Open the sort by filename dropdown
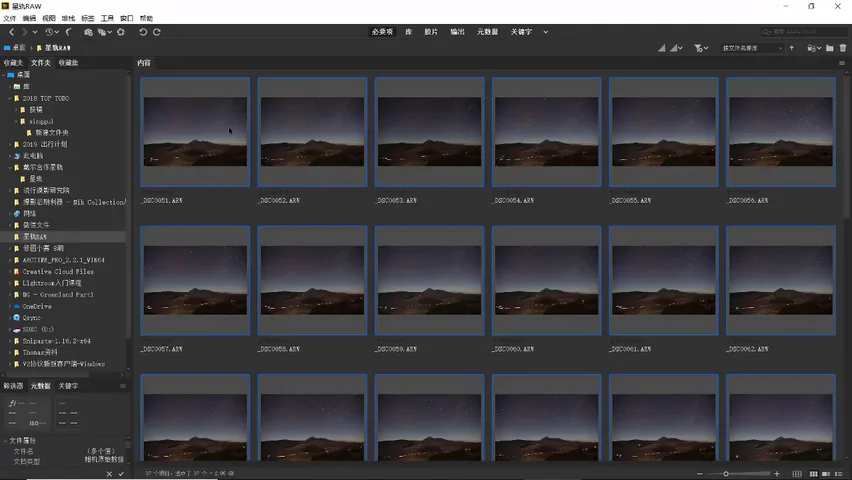The height and width of the screenshot is (480, 852). coord(752,48)
